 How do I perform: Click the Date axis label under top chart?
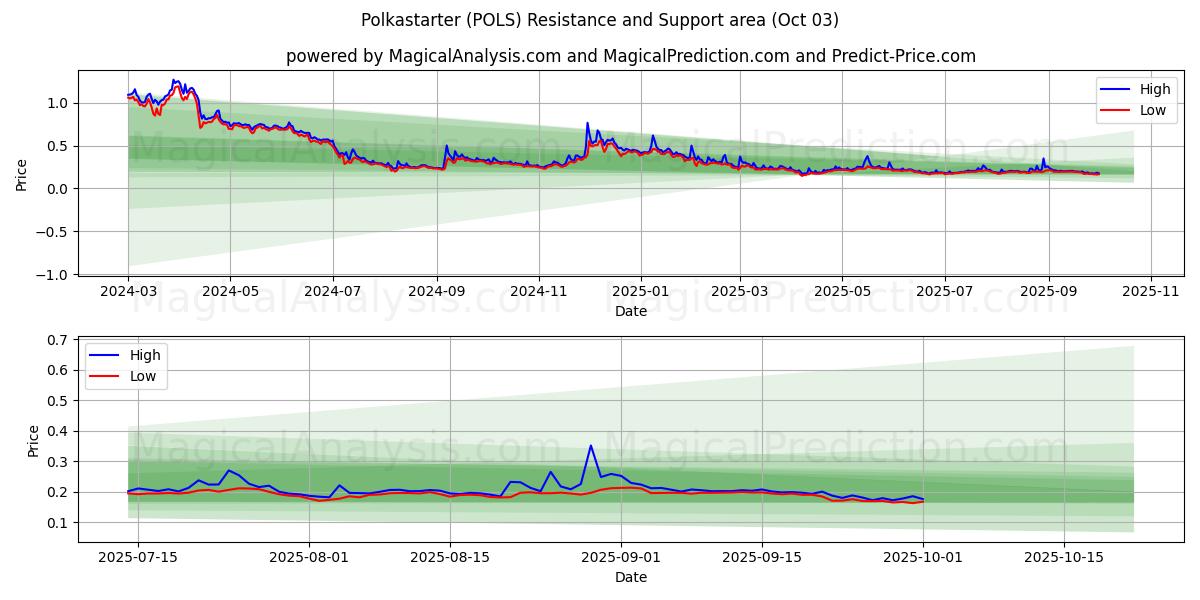(x=630, y=311)
